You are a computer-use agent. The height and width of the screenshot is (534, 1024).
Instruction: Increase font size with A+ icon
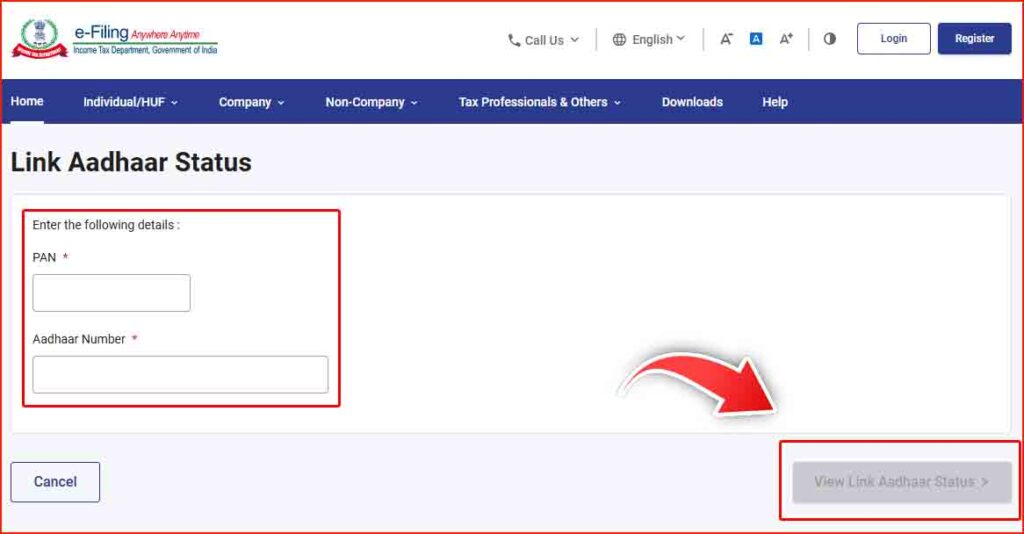786,39
